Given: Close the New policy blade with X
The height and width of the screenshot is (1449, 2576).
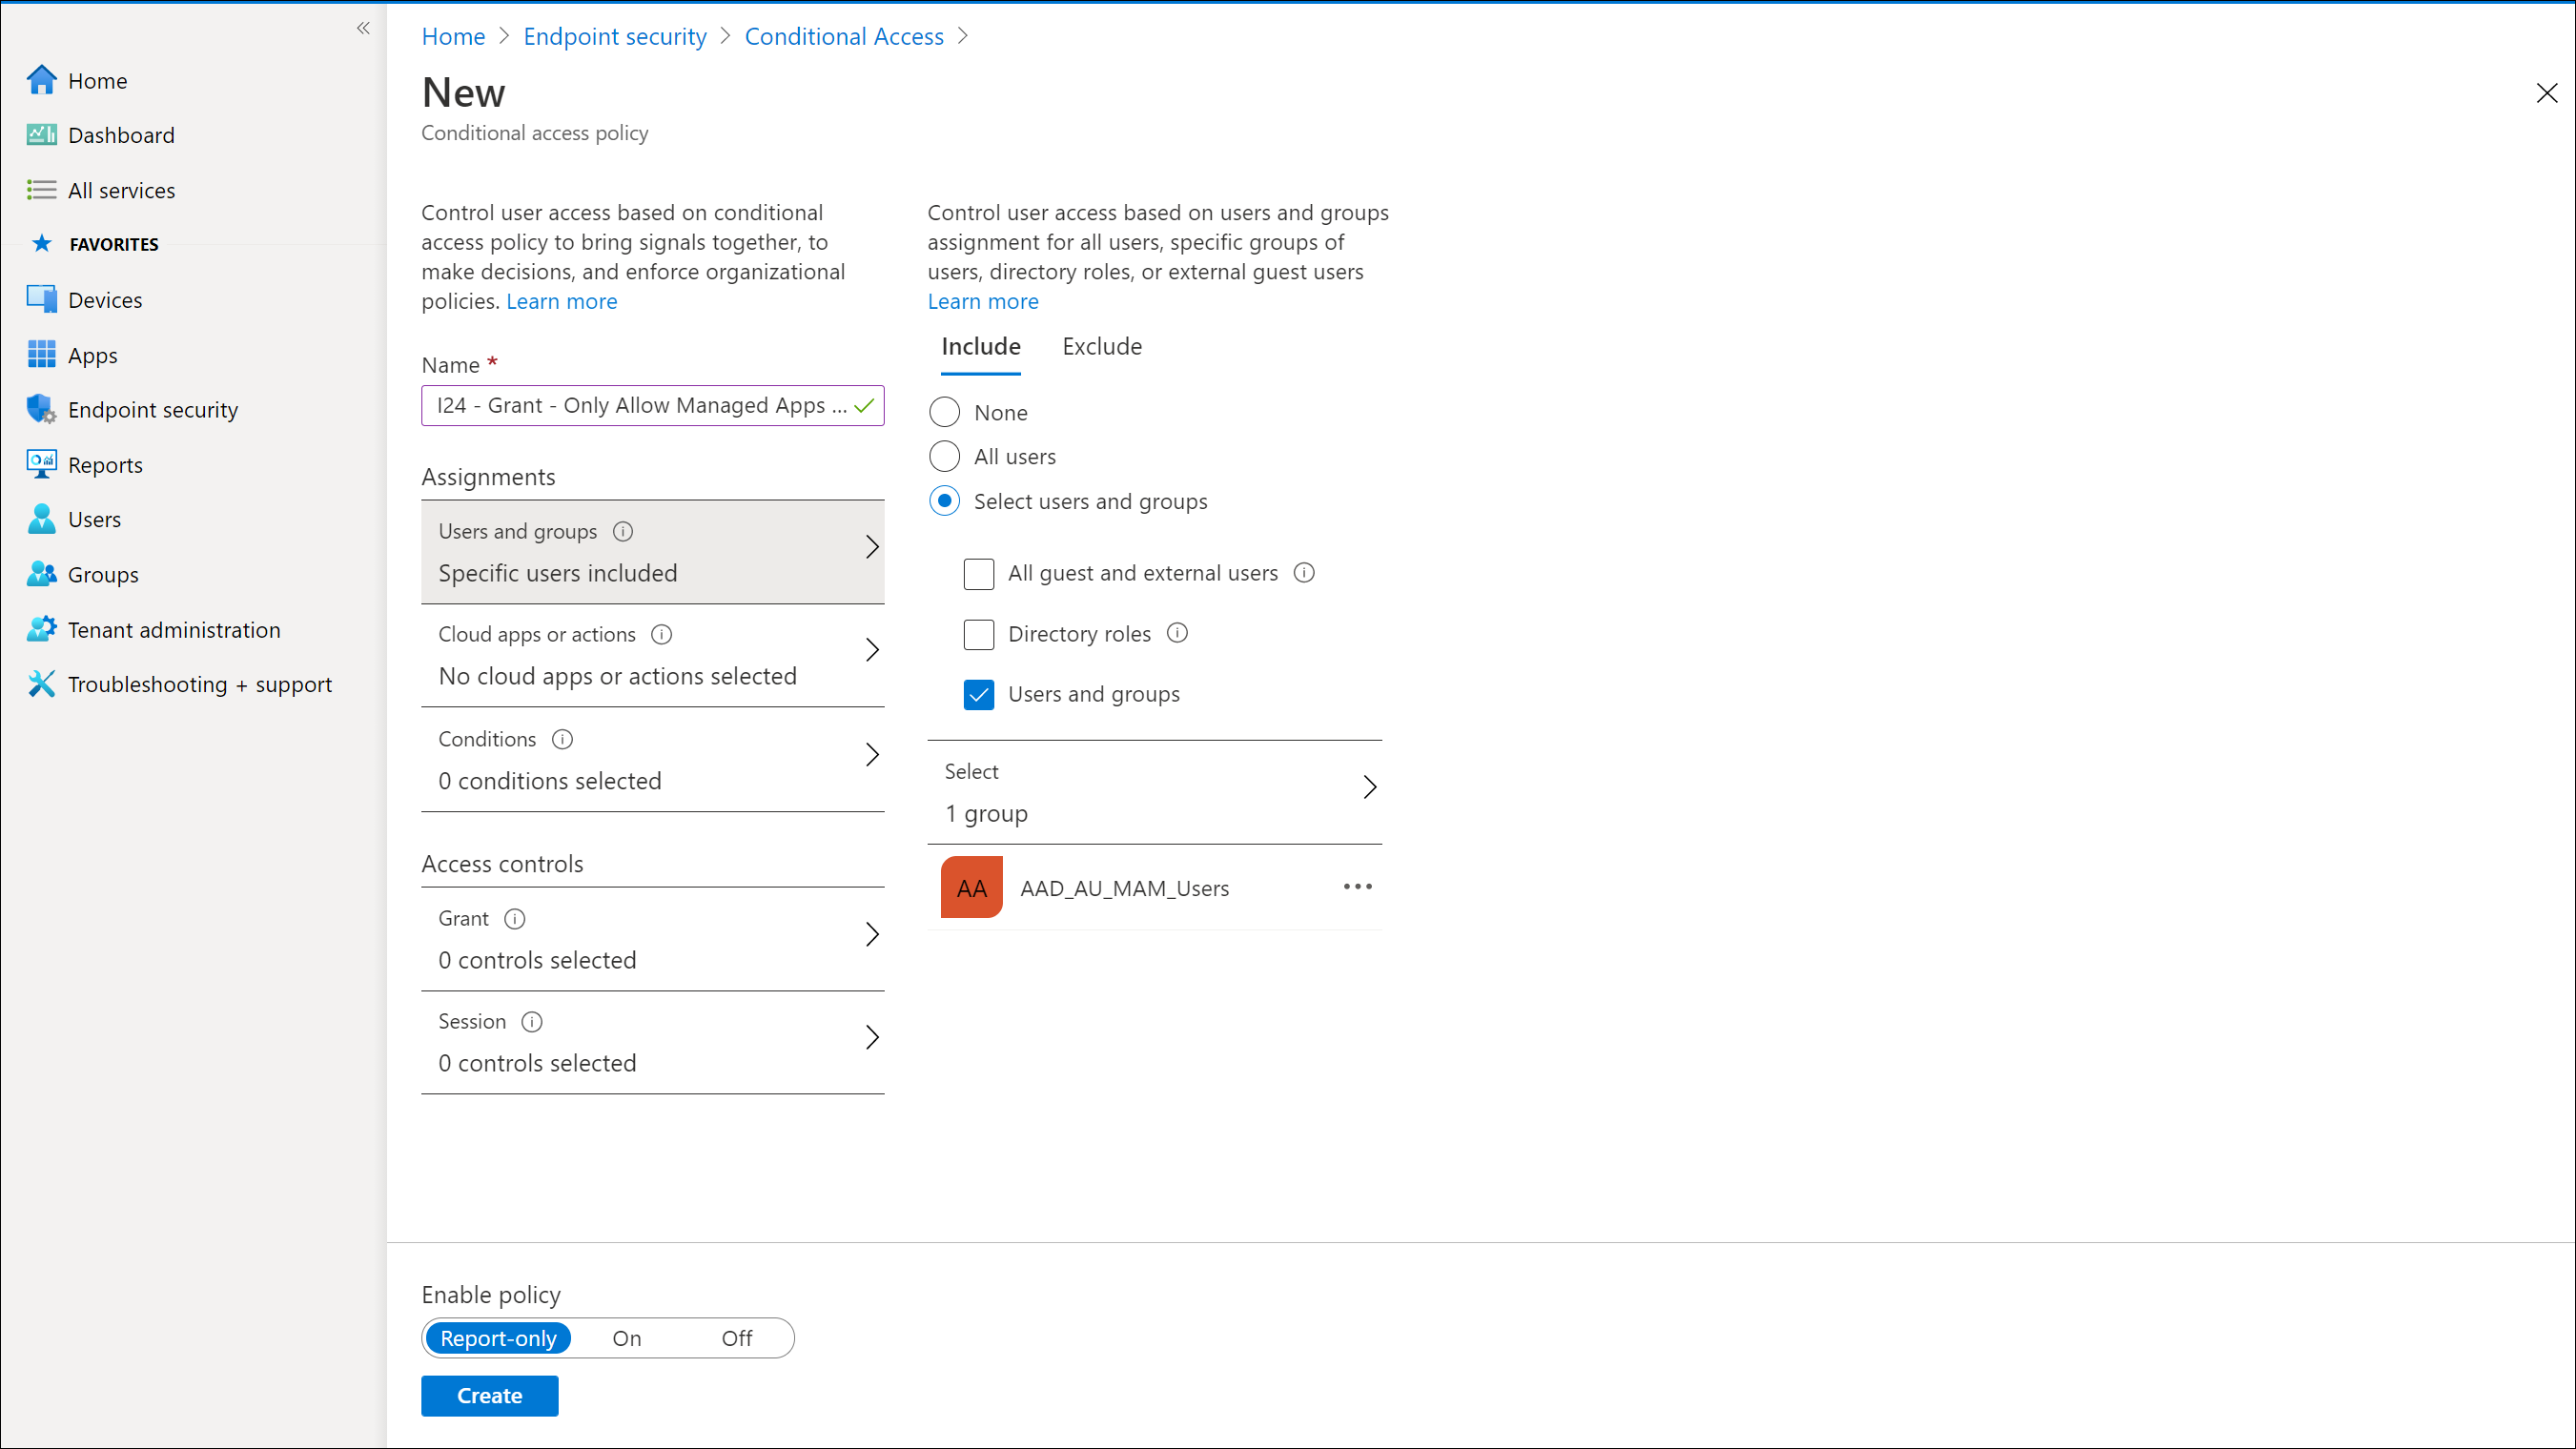Looking at the screenshot, I should [x=2546, y=93].
